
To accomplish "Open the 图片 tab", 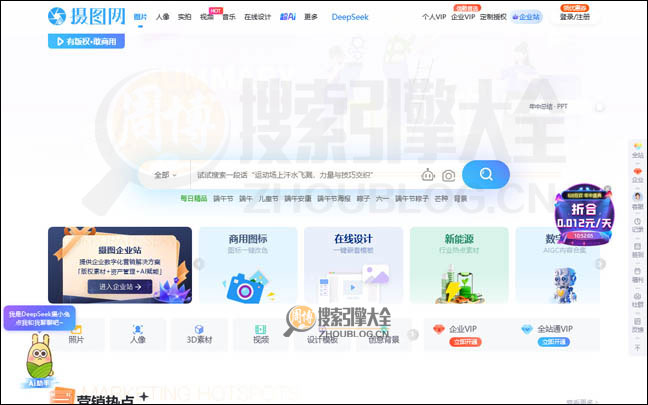I will (x=140, y=17).
